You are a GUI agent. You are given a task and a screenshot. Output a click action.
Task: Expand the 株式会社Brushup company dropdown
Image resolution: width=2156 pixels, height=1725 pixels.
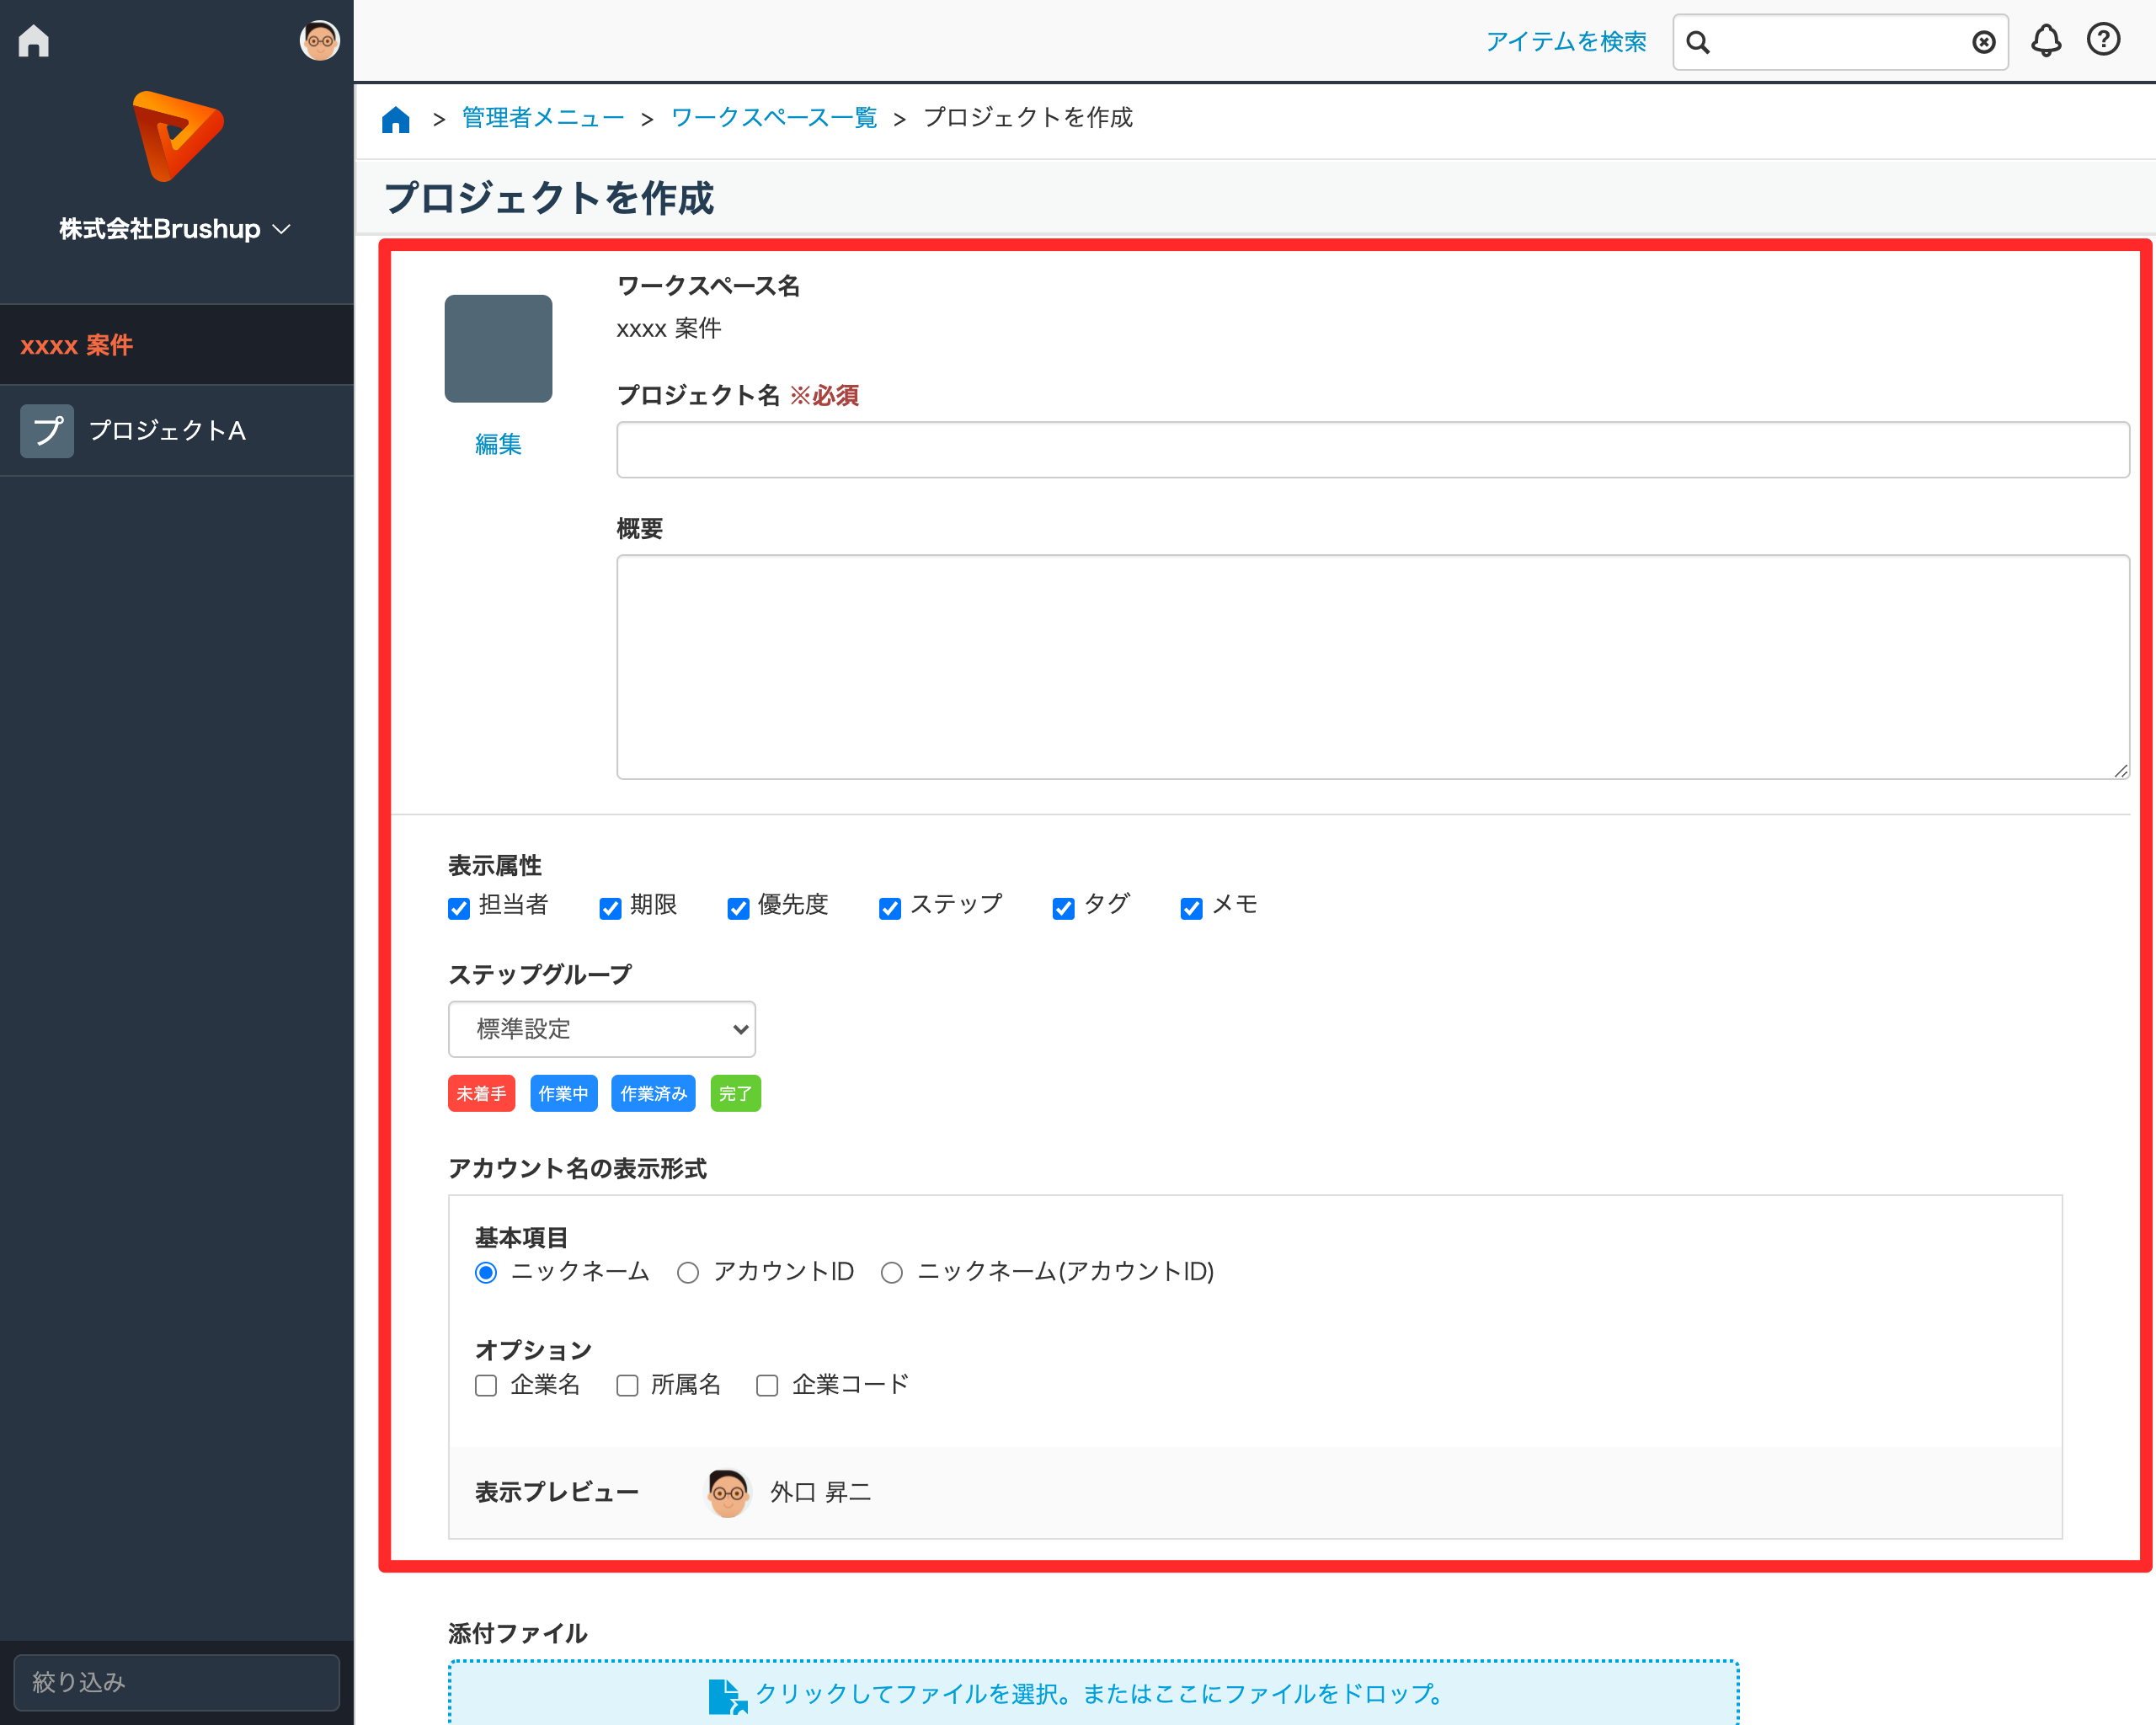(176, 229)
